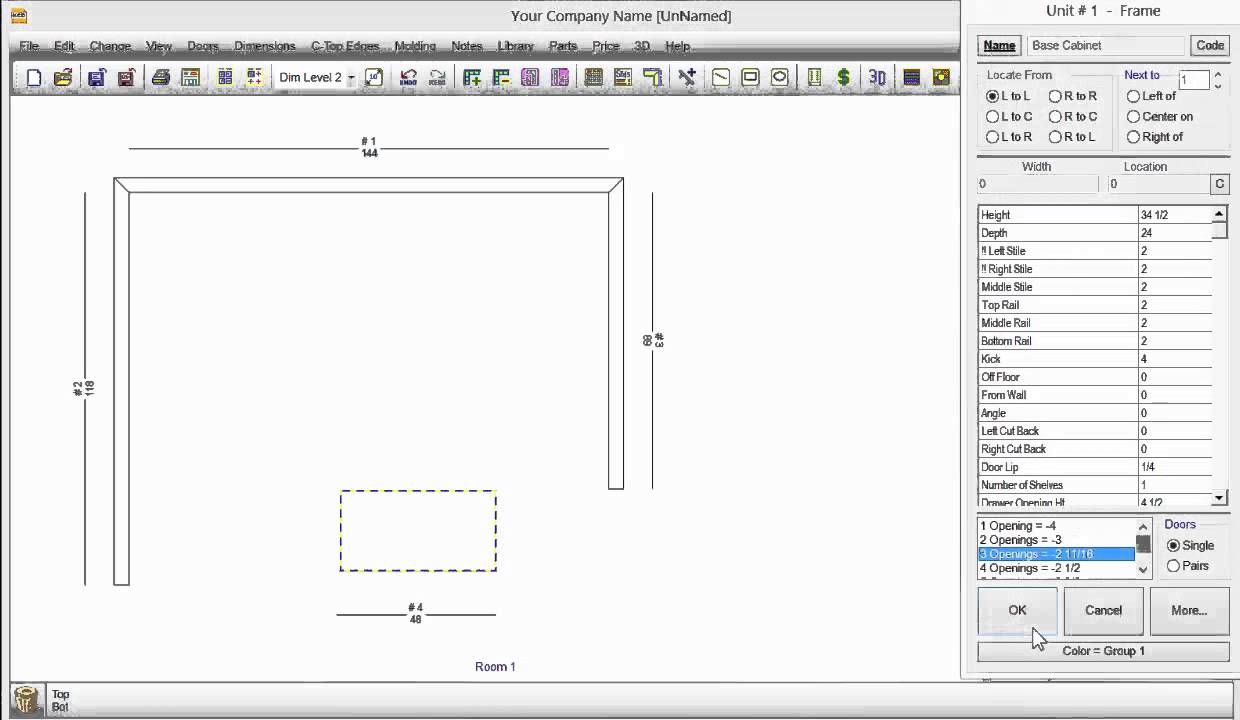Click the purple striped icon after 3D
The height and width of the screenshot is (720, 1240).
[x=911, y=77]
